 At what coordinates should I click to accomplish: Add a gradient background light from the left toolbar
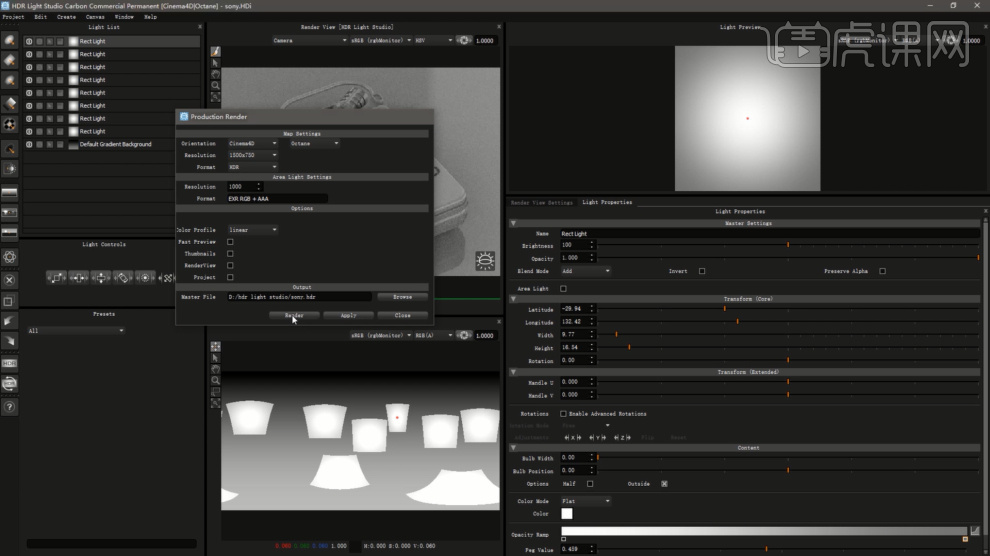(9, 192)
